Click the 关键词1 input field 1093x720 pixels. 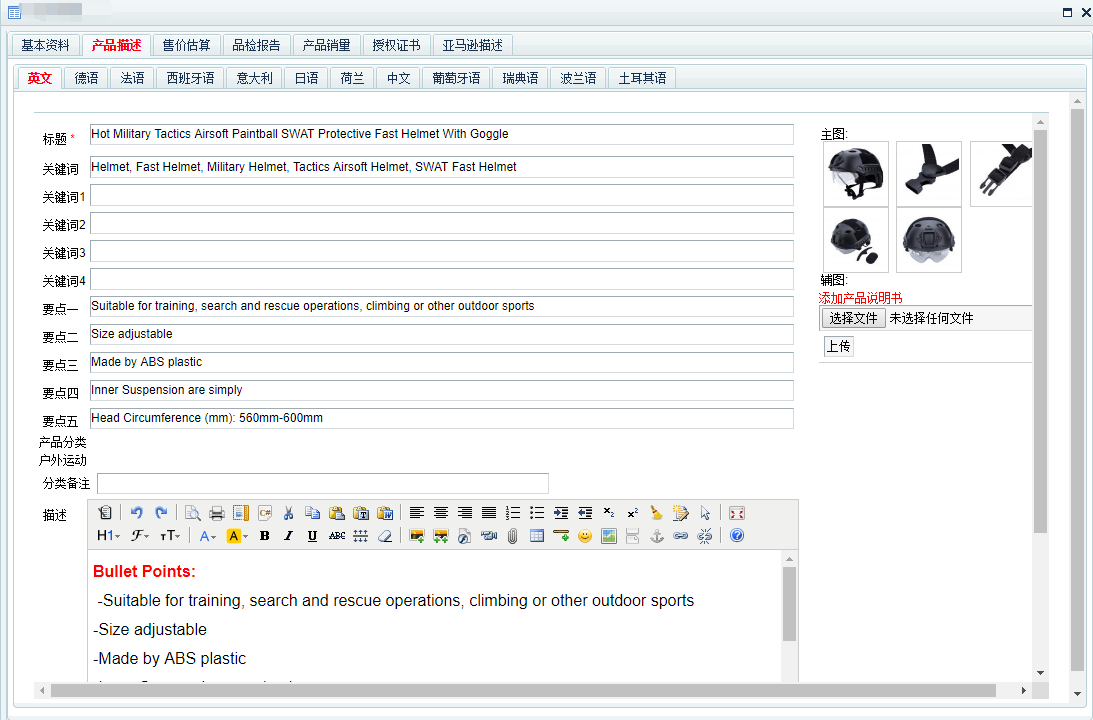coord(442,195)
